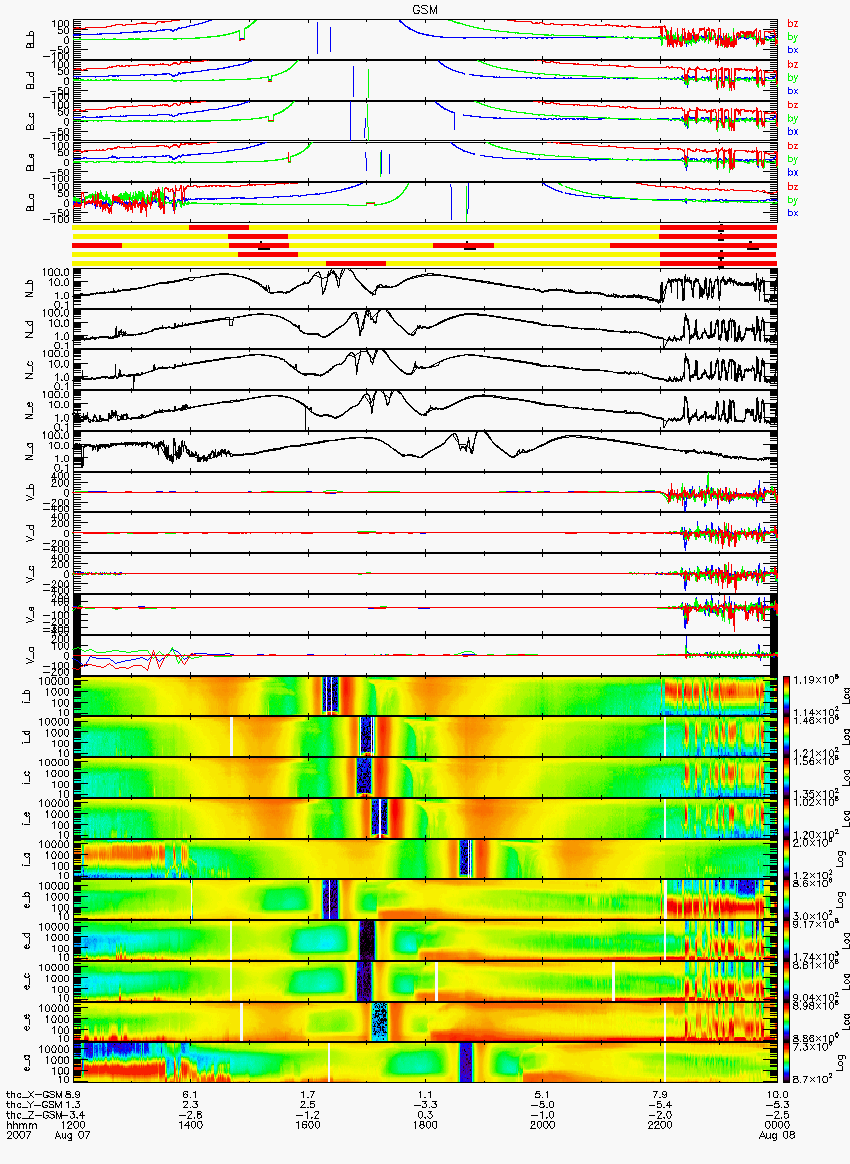Select the bx legend label of the B_b panel
This screenshot has width=850, height=1164.
pos(793,50)
